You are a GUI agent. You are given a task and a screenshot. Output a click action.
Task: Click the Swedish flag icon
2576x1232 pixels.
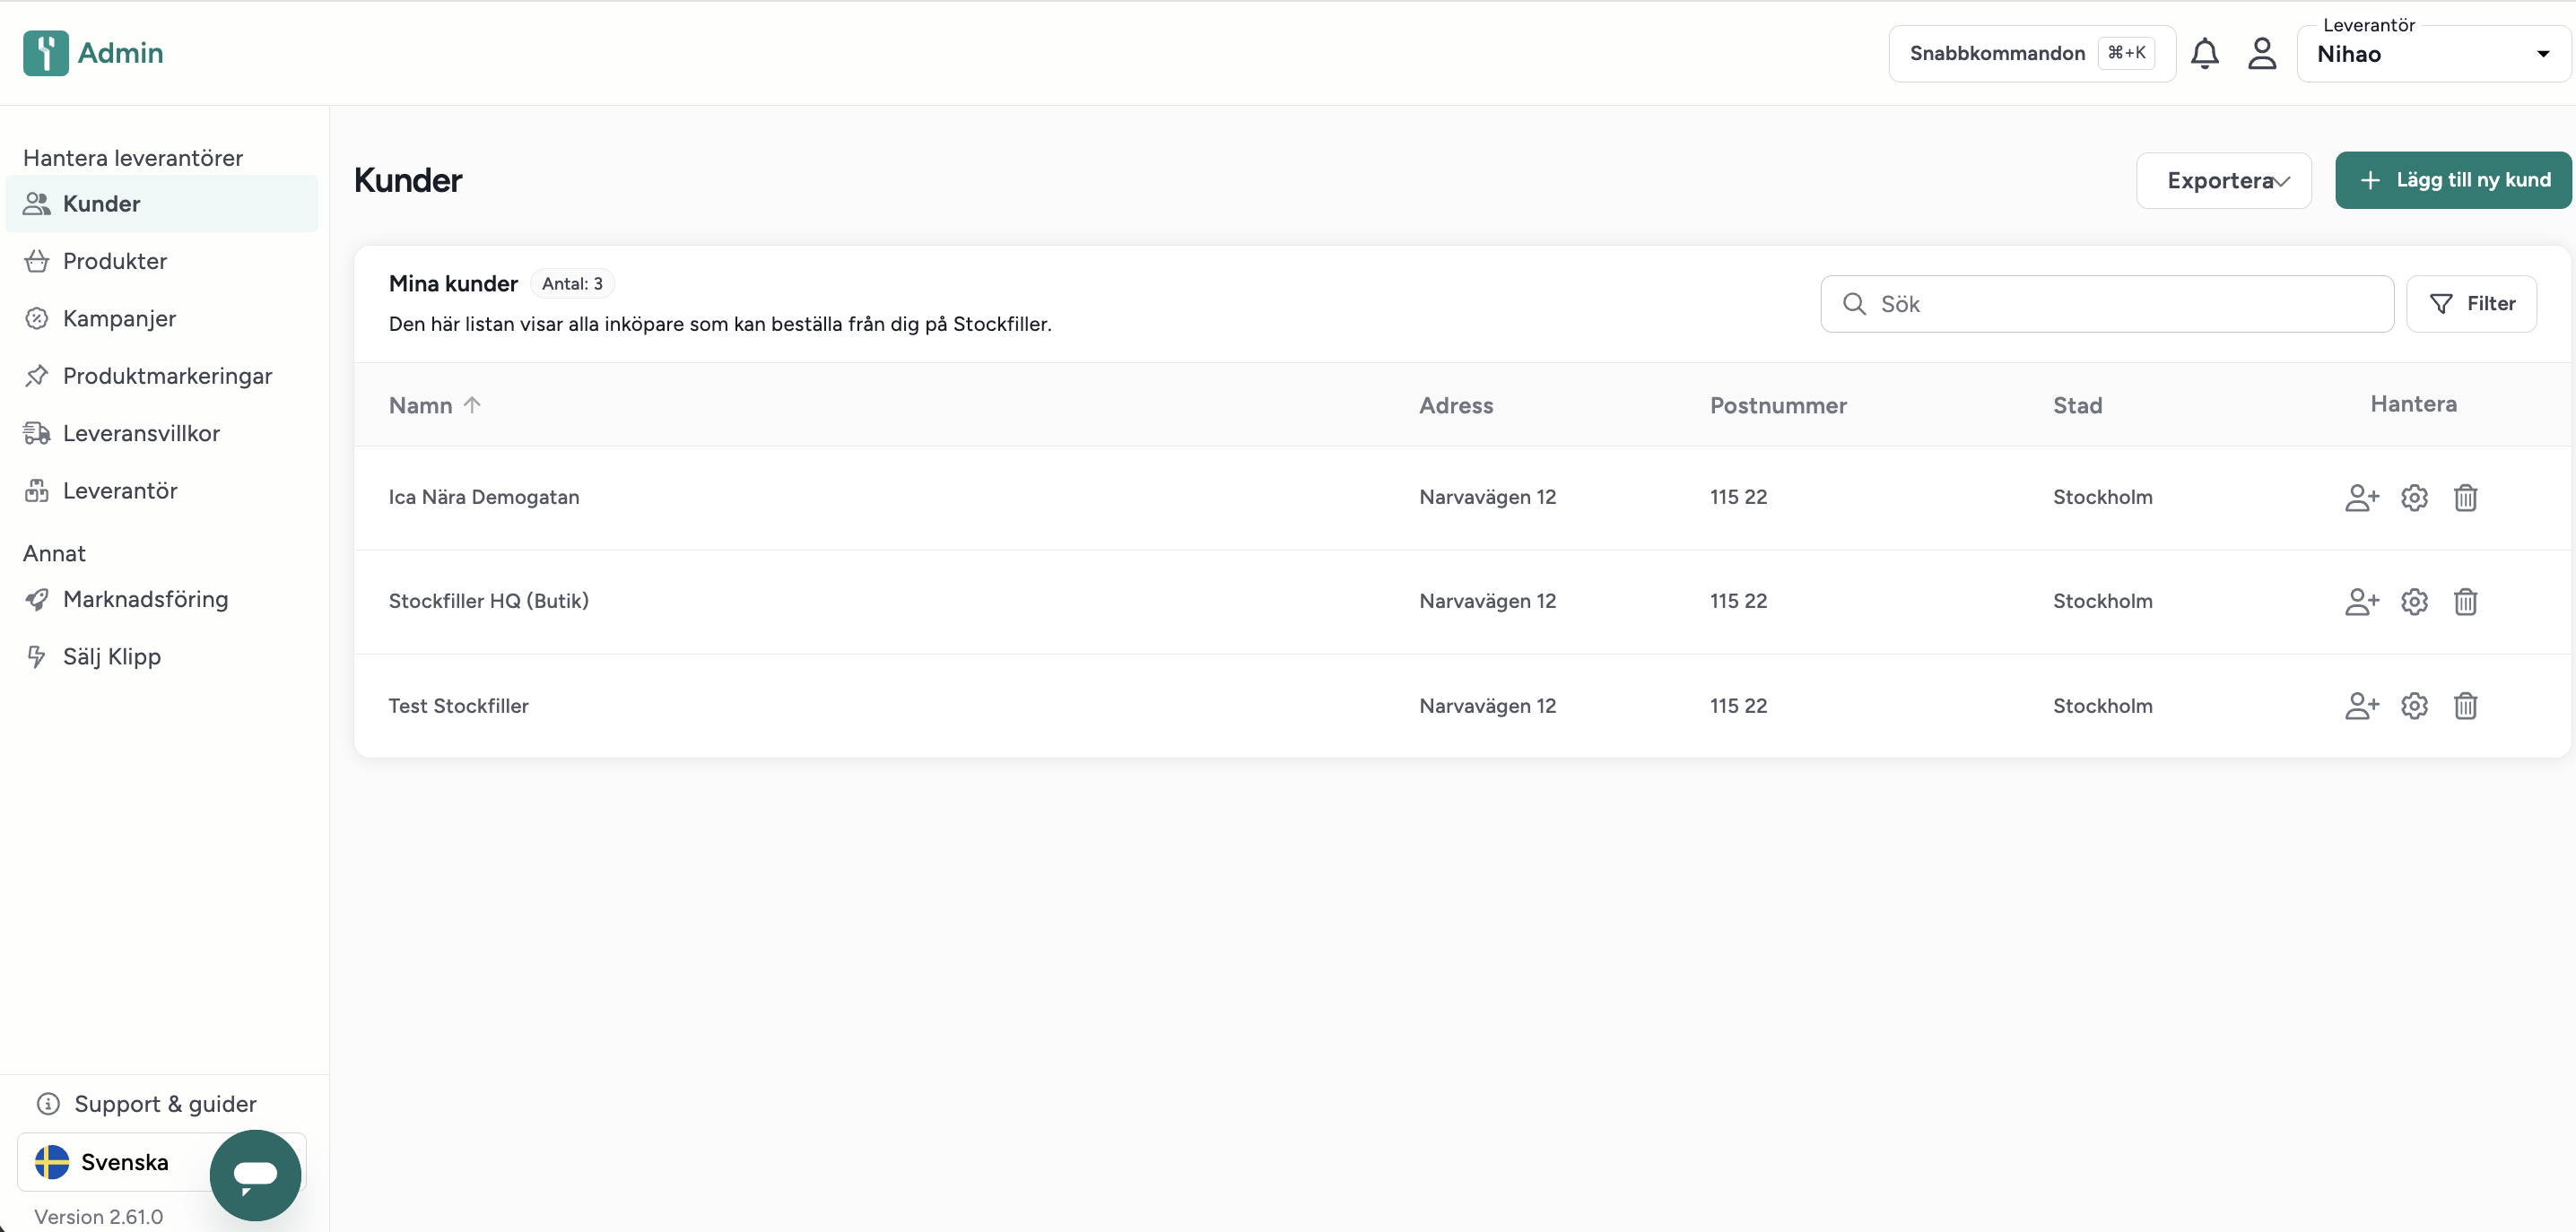click(x=52, y=1162)
